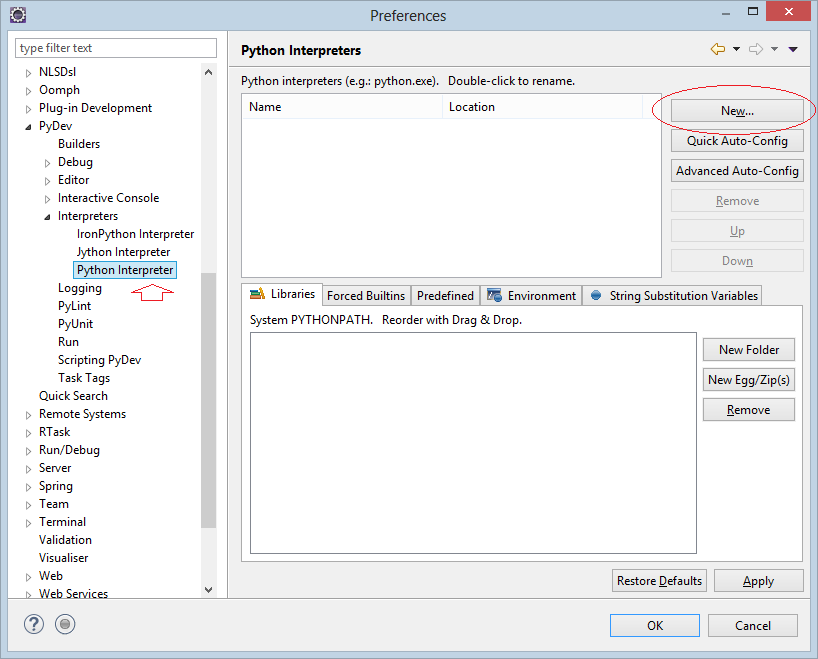This screenshot has height=659, width=818.
Task: Expand the Remote Systems node
Action: [28, 415]
